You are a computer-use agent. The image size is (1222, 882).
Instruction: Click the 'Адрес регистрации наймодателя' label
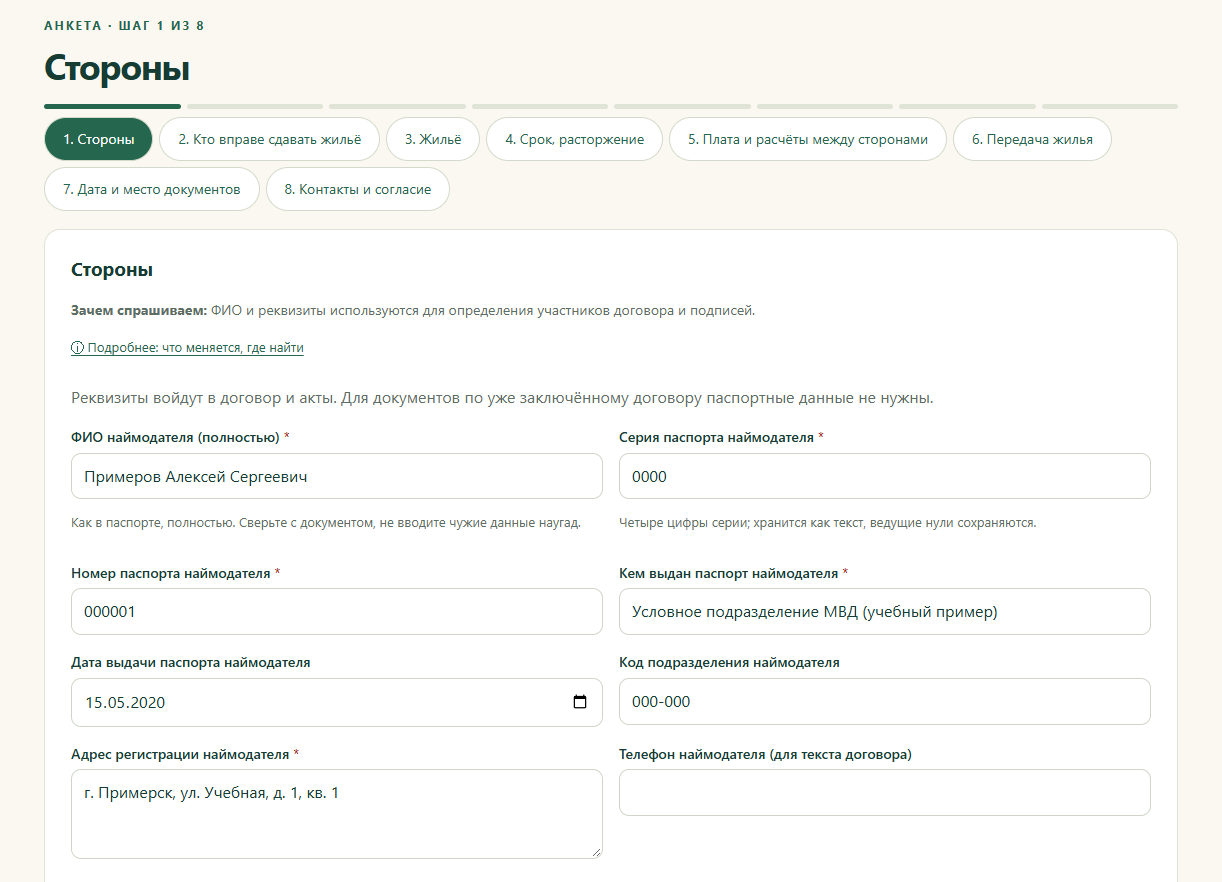click(x=185, y=754)
